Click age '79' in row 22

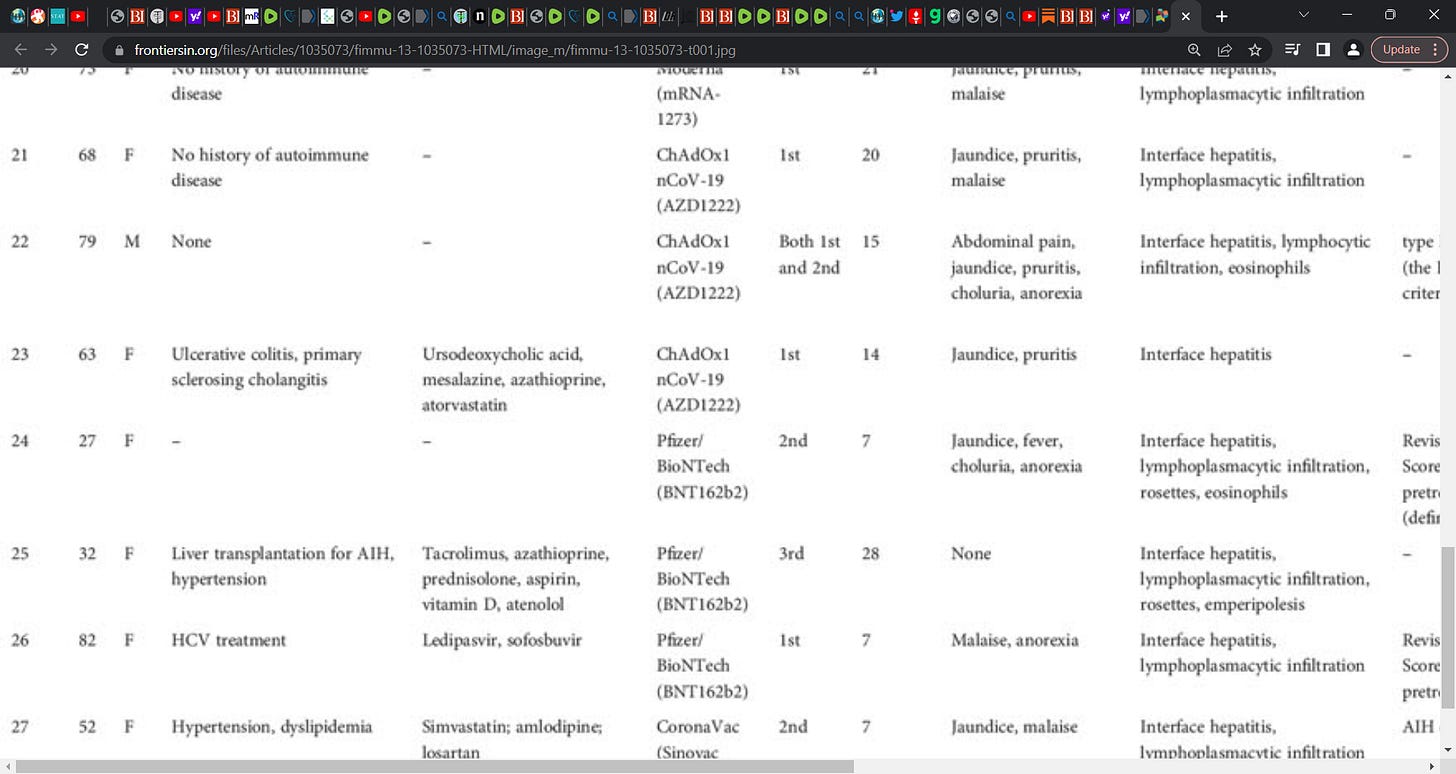[87, 242]
